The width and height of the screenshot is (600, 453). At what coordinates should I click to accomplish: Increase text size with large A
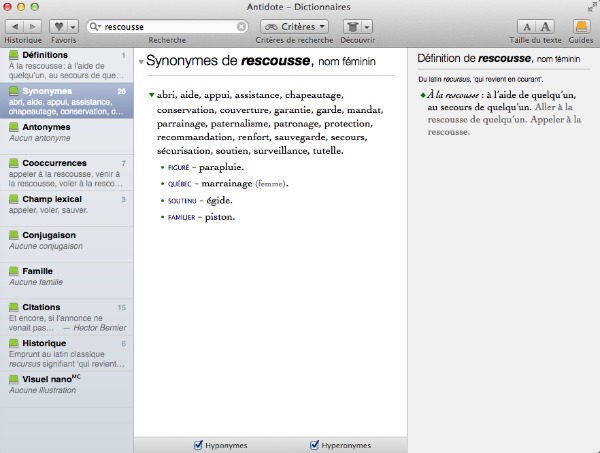pos(545,27)
